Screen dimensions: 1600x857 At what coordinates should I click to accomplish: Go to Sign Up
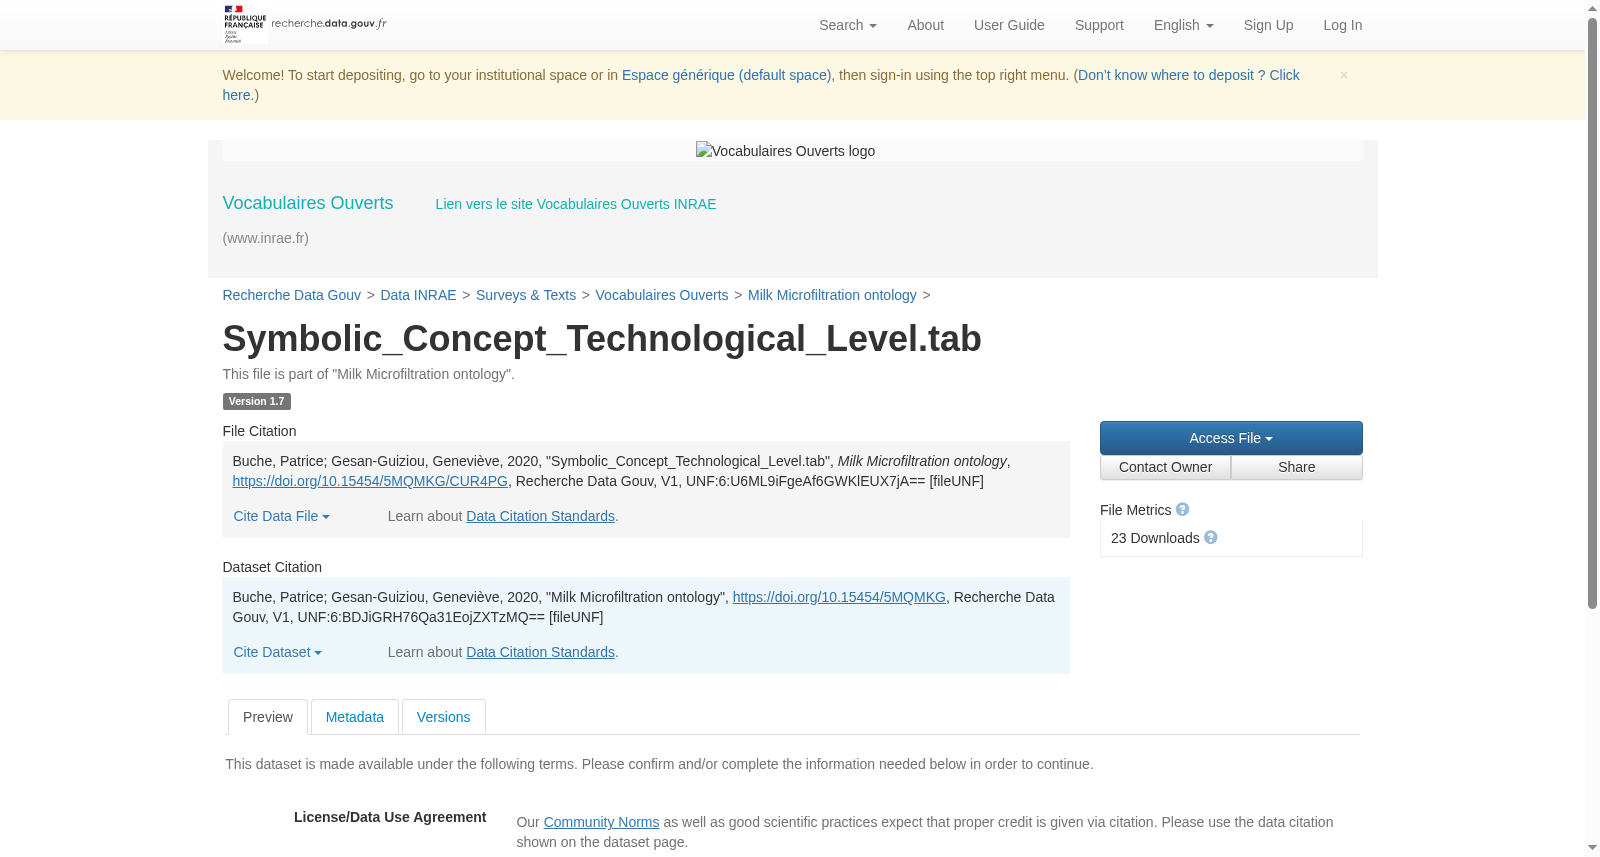1268,25
